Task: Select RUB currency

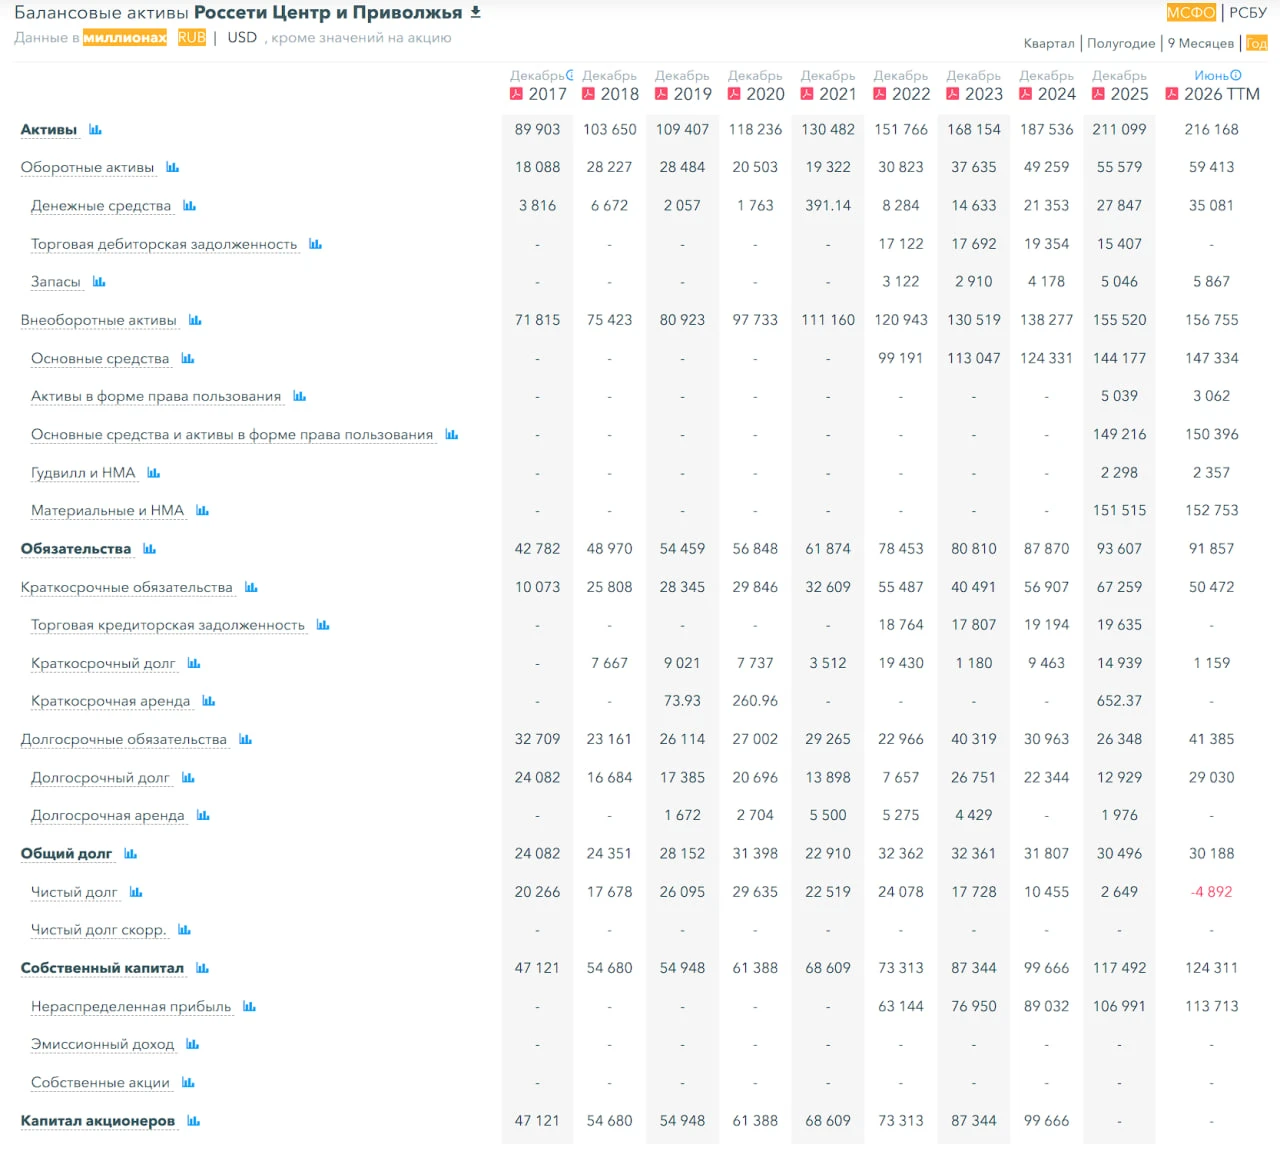Action: pos(192,37)
